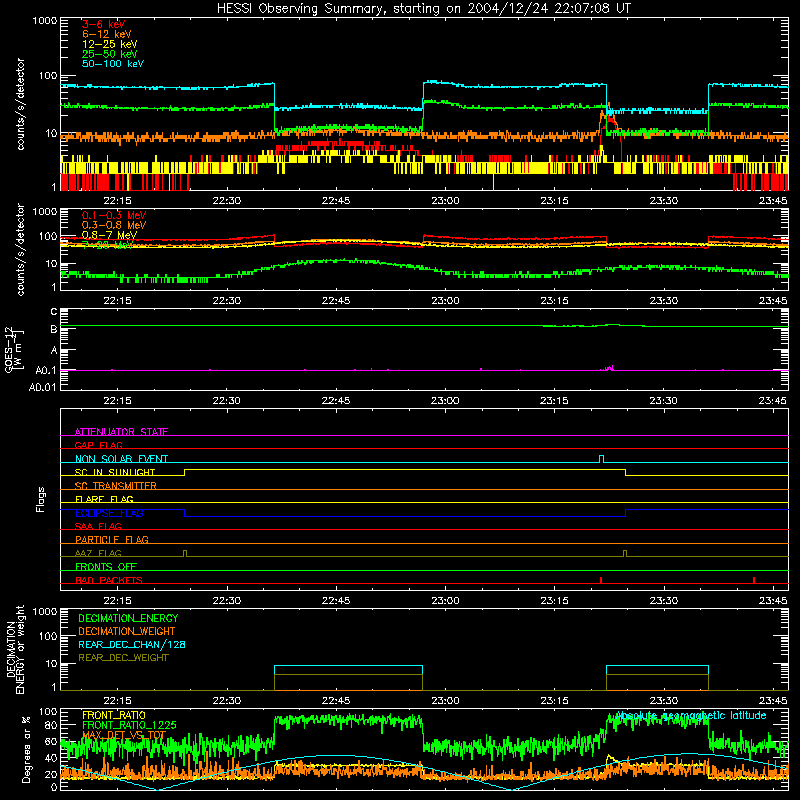Click the A0.01 tick label on GOES axis
The image size is (800, 800).
click(43, 387)
